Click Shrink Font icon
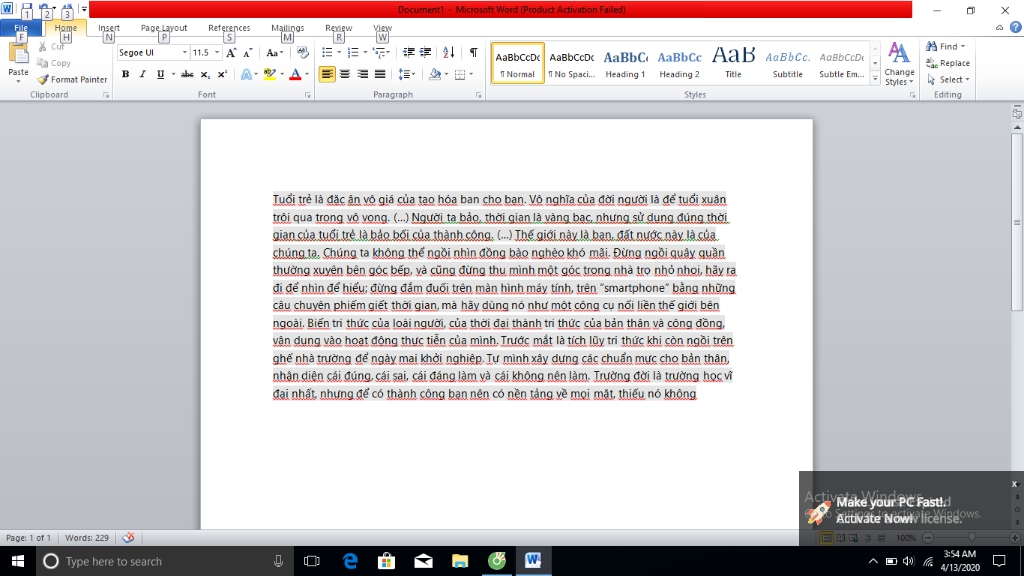The image size is (1024, 576). (x=248, y=53)
